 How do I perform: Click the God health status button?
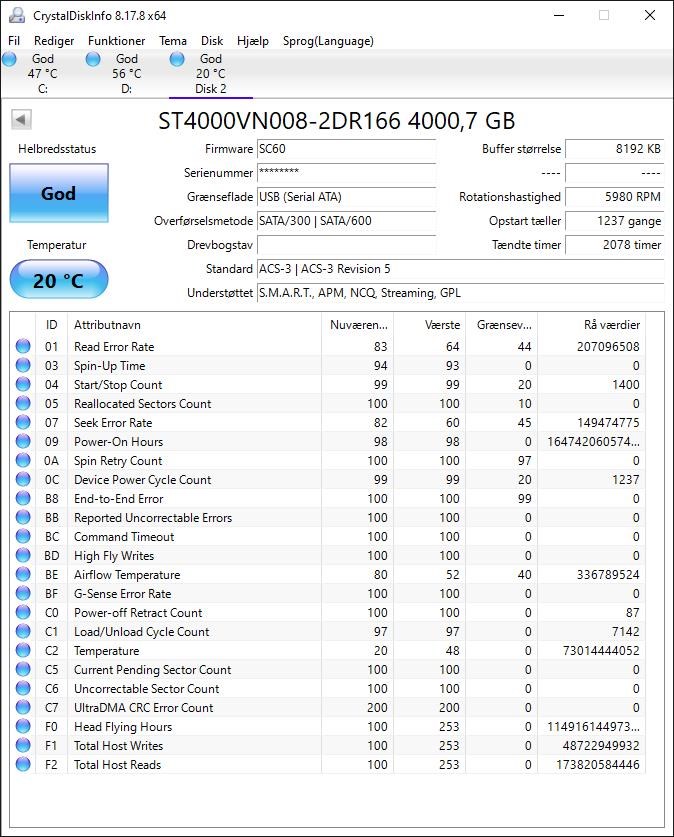59,193
